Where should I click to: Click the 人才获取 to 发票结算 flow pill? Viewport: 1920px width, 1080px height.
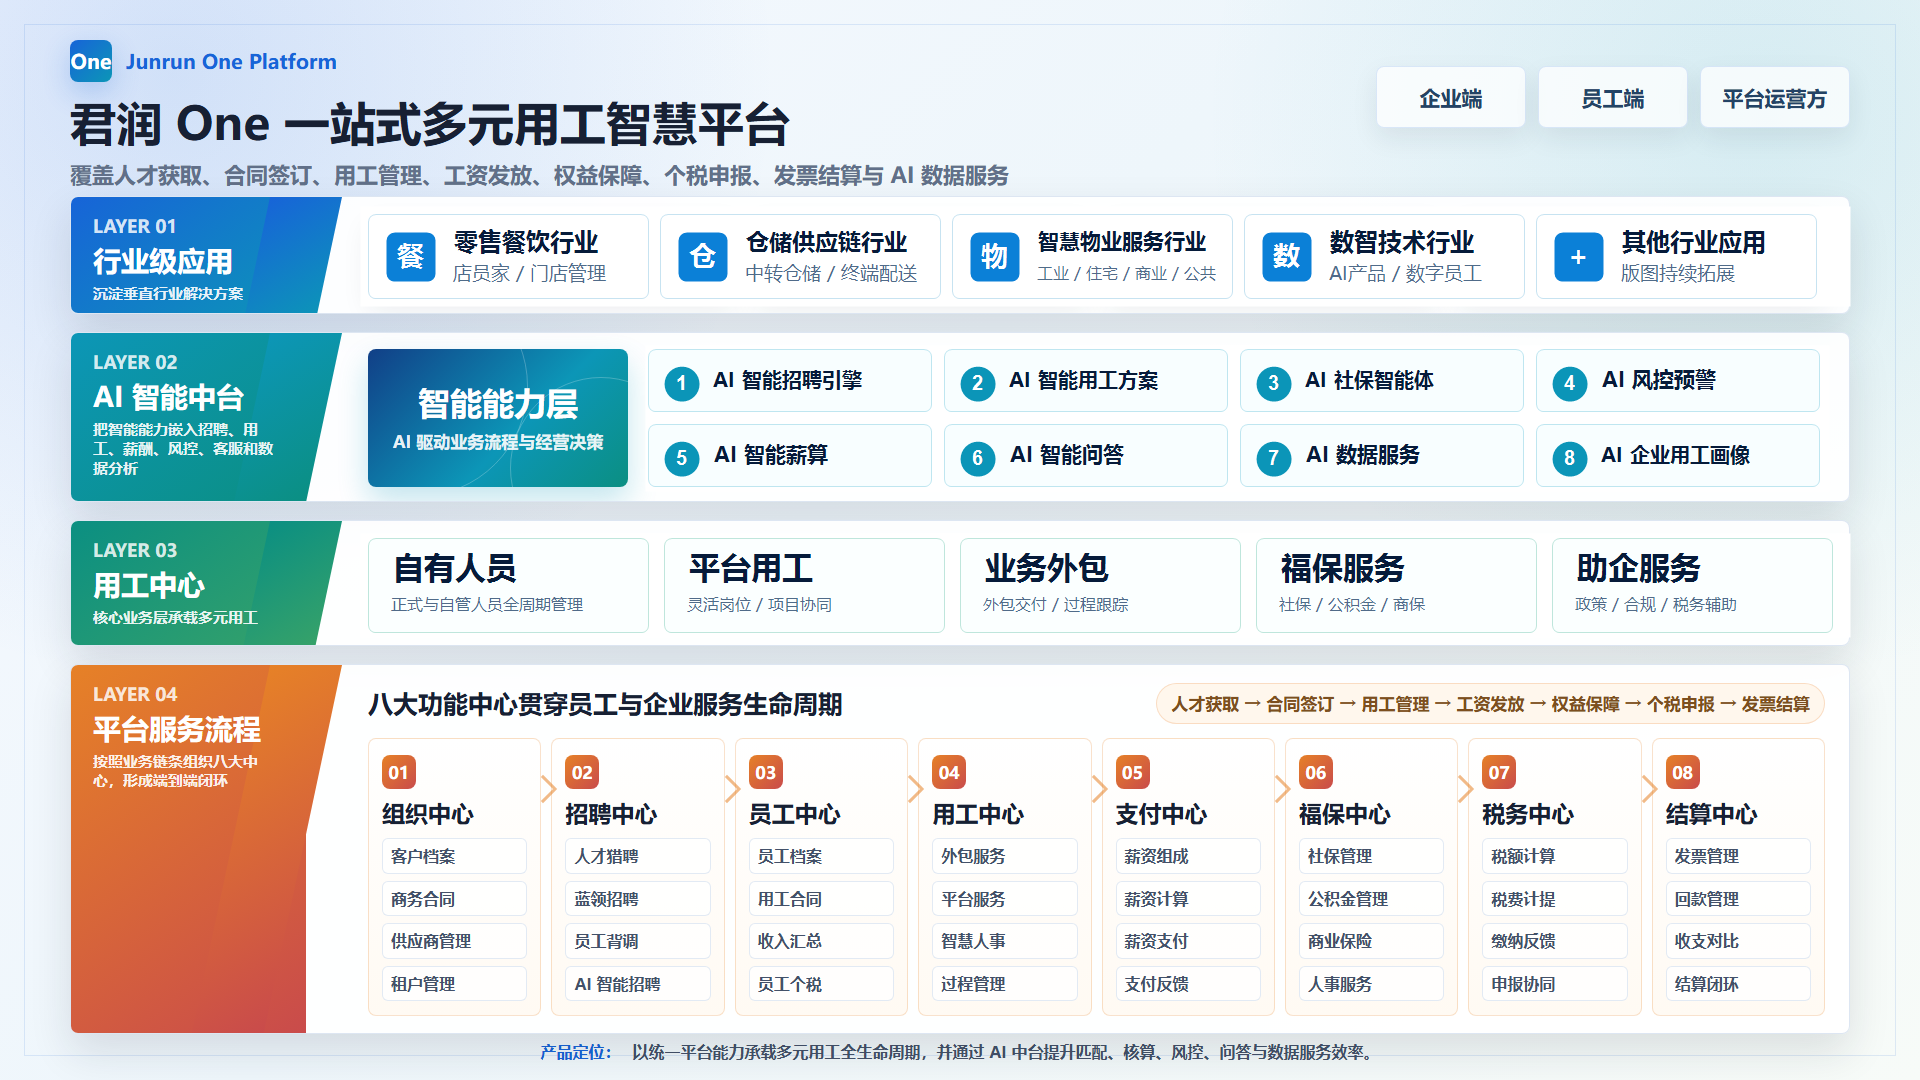click(x=1490, y=704)
